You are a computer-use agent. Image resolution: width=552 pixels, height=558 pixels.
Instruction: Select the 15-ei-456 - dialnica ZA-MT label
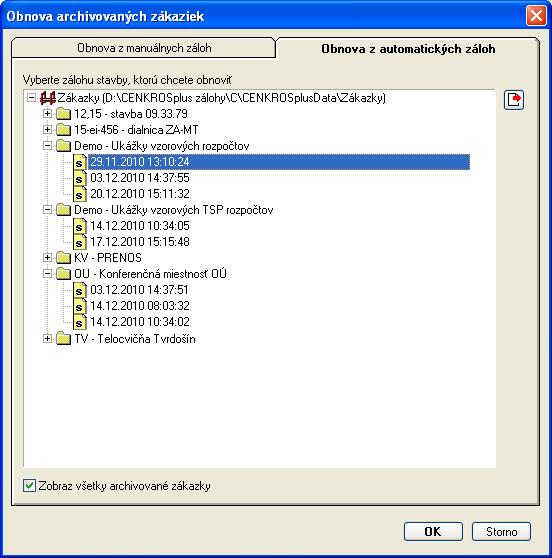click(136, 130)
